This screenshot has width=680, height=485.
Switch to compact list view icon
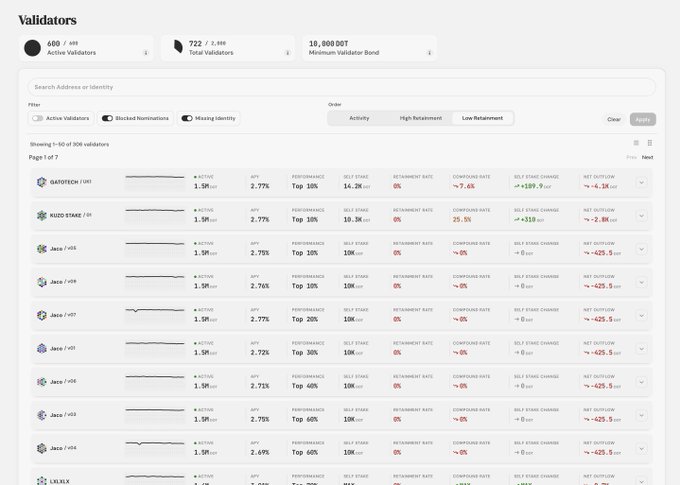(x=636, y=143)
